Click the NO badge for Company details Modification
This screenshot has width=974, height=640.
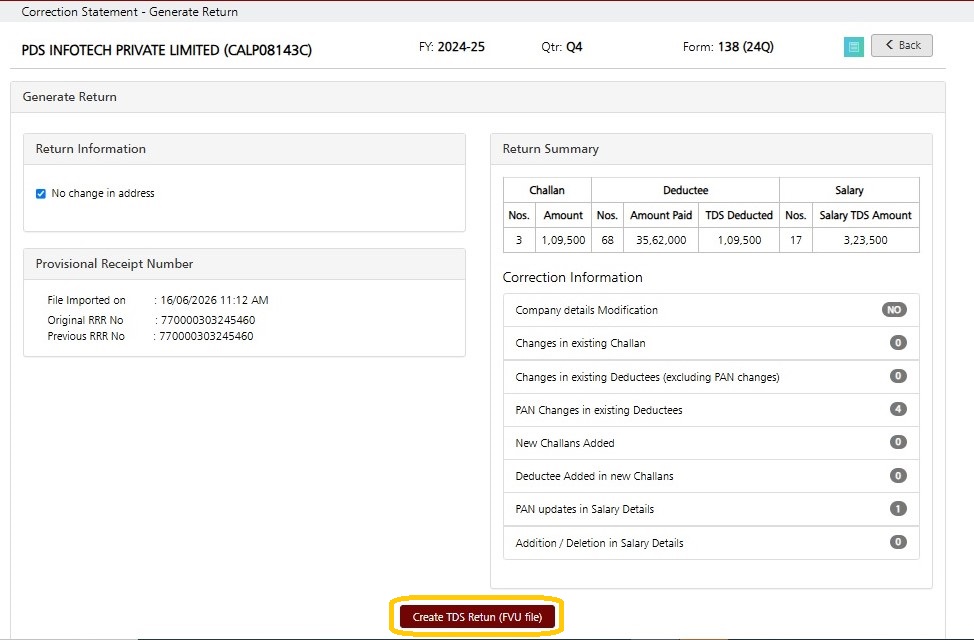(894, 309)
